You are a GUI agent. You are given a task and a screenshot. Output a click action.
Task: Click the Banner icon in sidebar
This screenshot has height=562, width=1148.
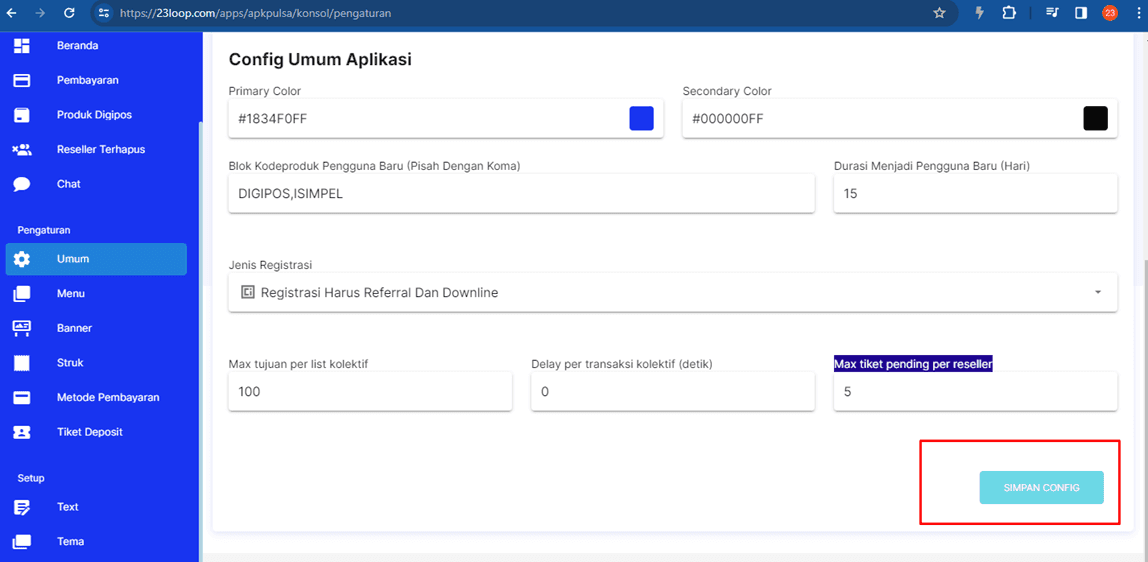(22, 328)
